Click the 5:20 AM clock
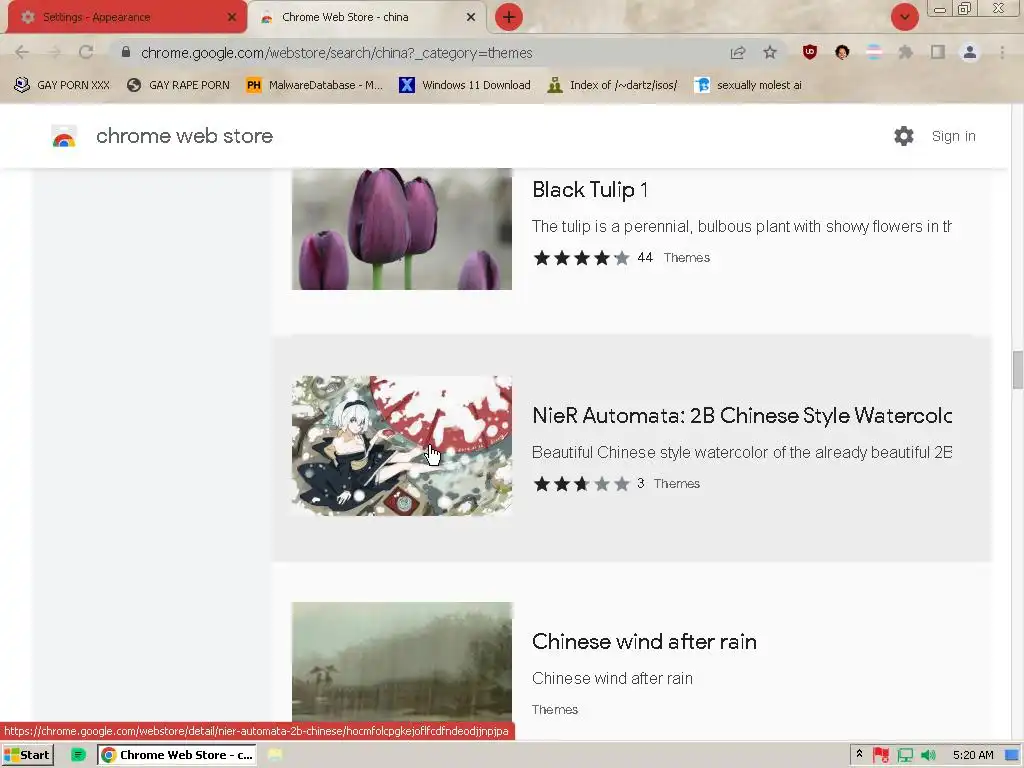 [x=973, y=755]
